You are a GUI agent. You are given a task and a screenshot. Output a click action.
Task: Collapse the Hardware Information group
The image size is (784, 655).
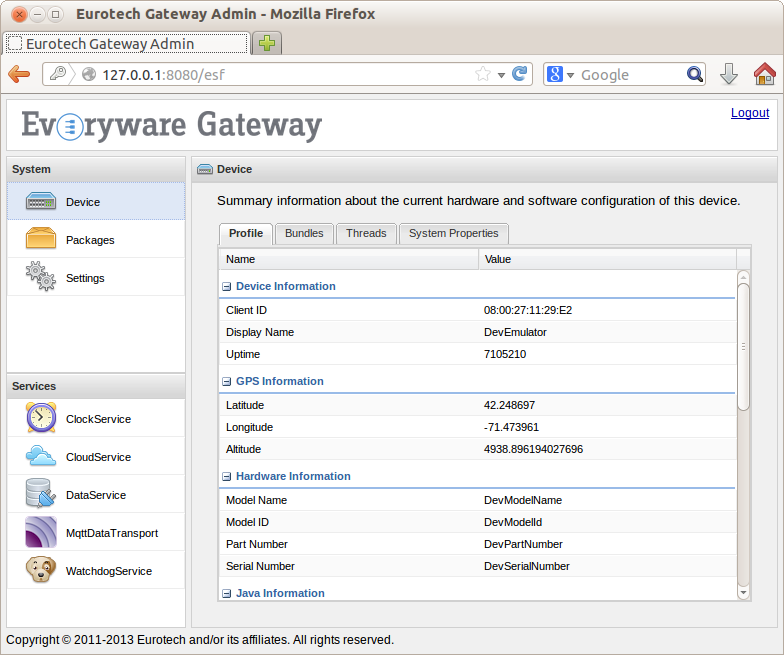point(226,476)
